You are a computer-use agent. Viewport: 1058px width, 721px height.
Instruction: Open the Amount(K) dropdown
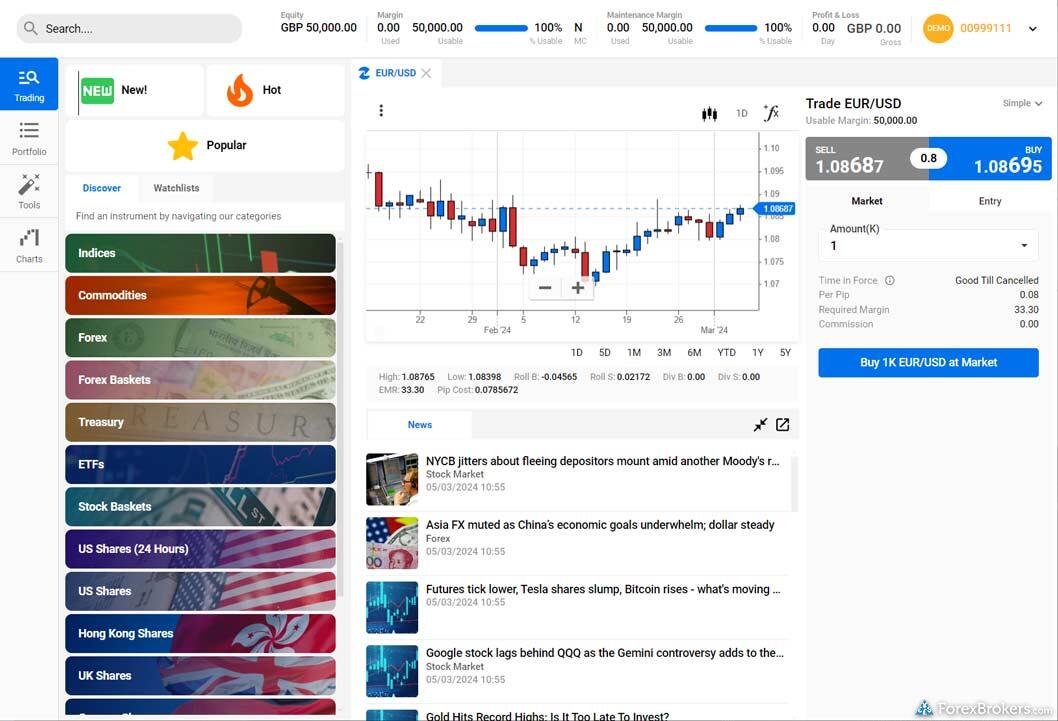click(928, 246)
